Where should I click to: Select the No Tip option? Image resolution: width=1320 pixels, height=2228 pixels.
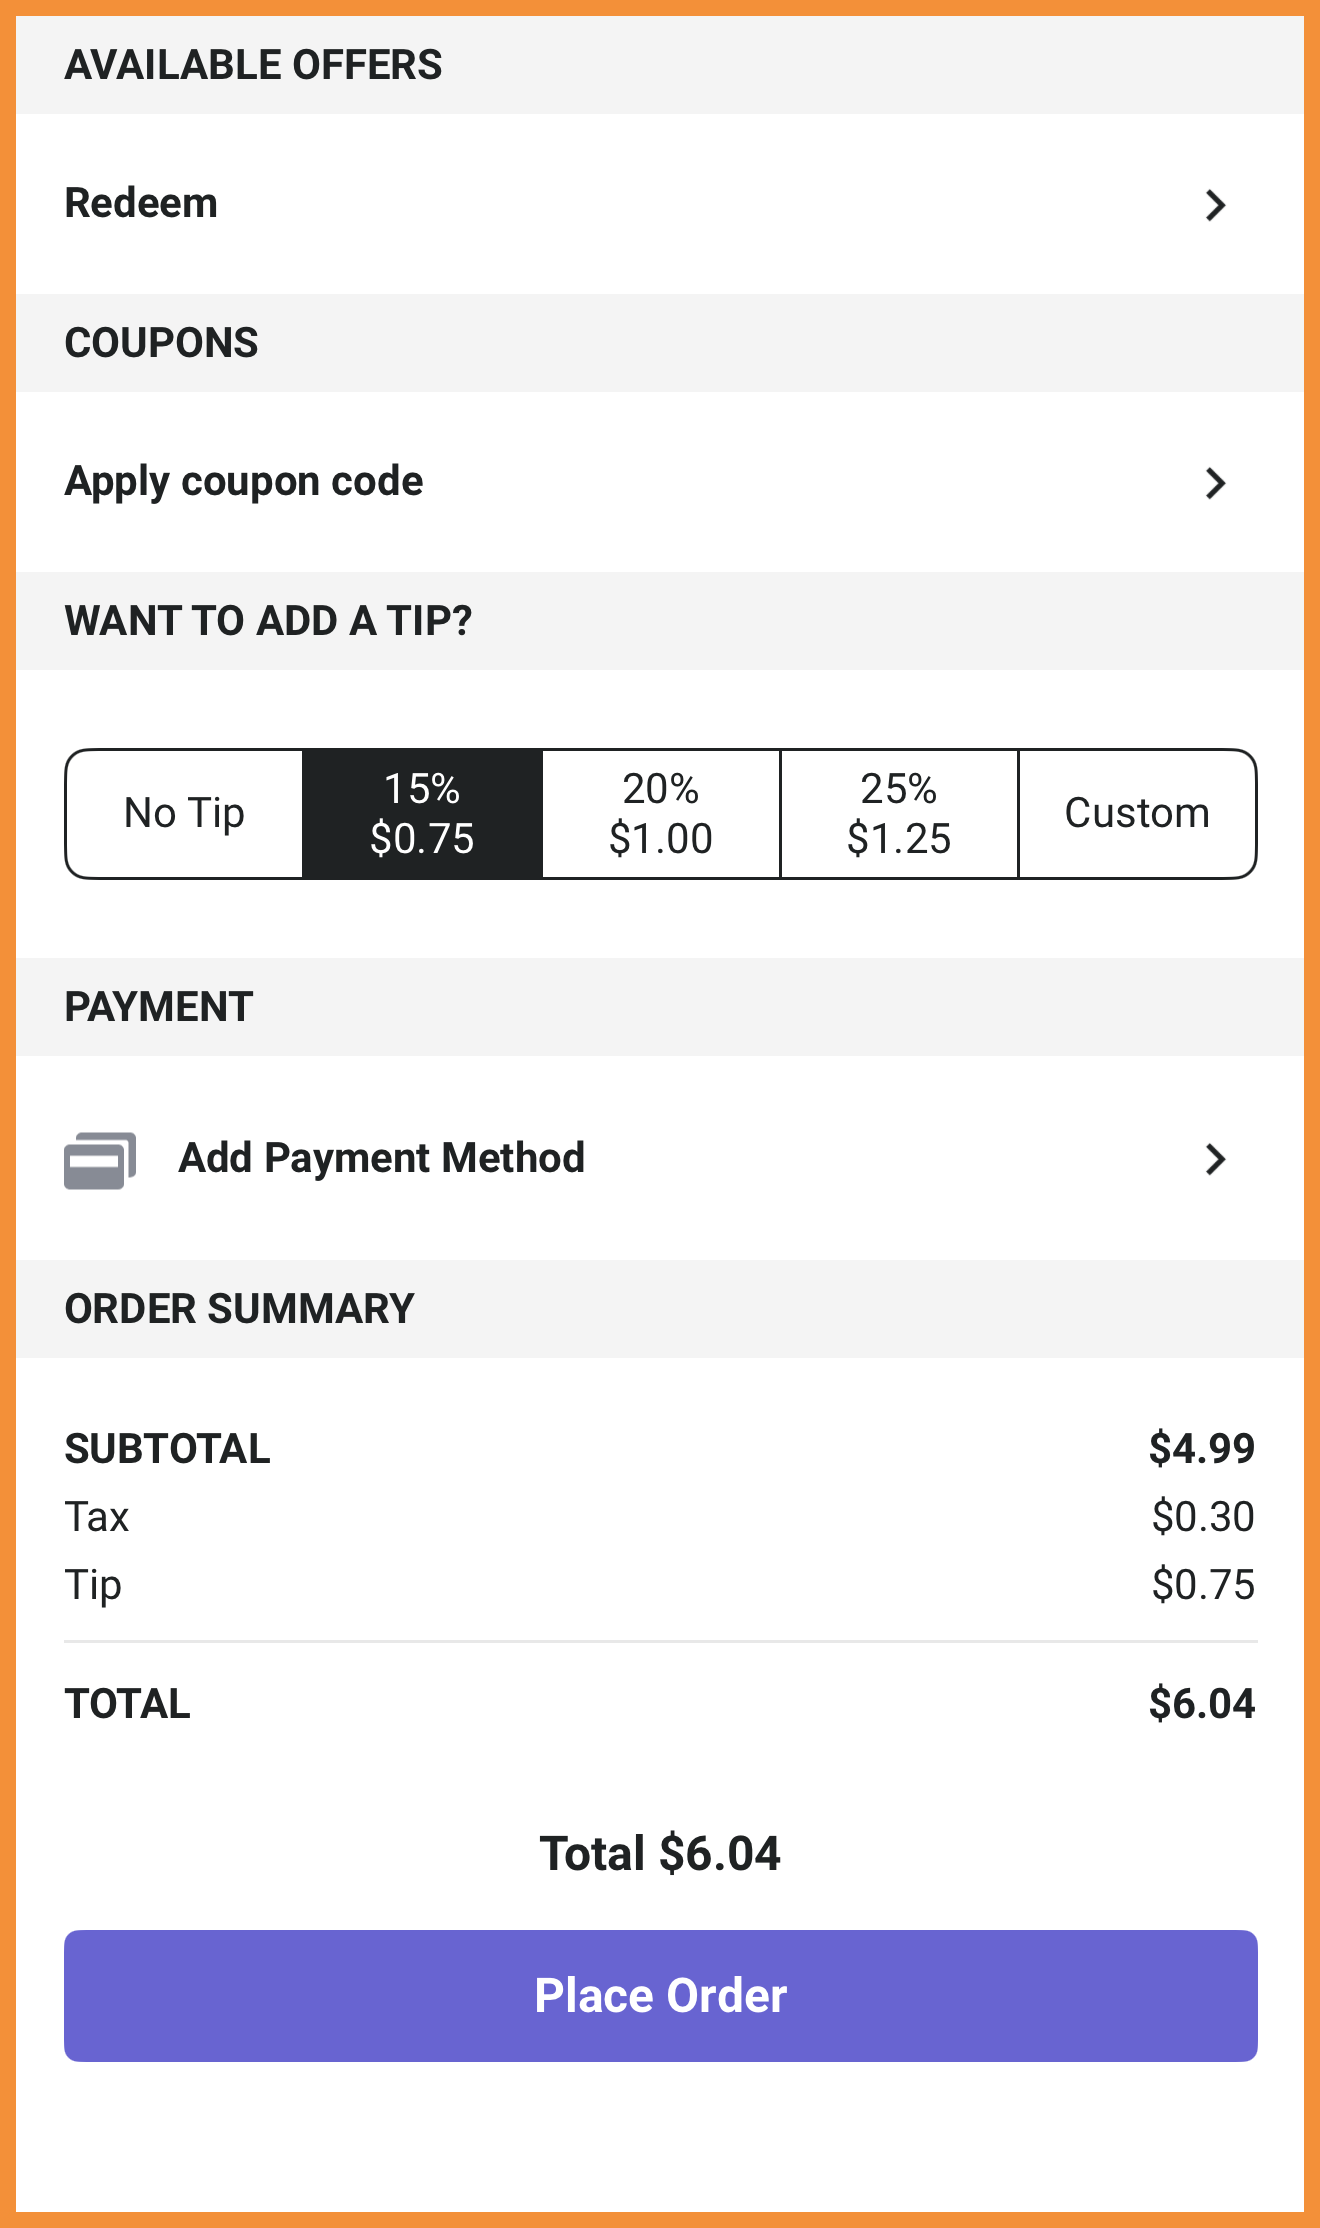tap(184, 814)
